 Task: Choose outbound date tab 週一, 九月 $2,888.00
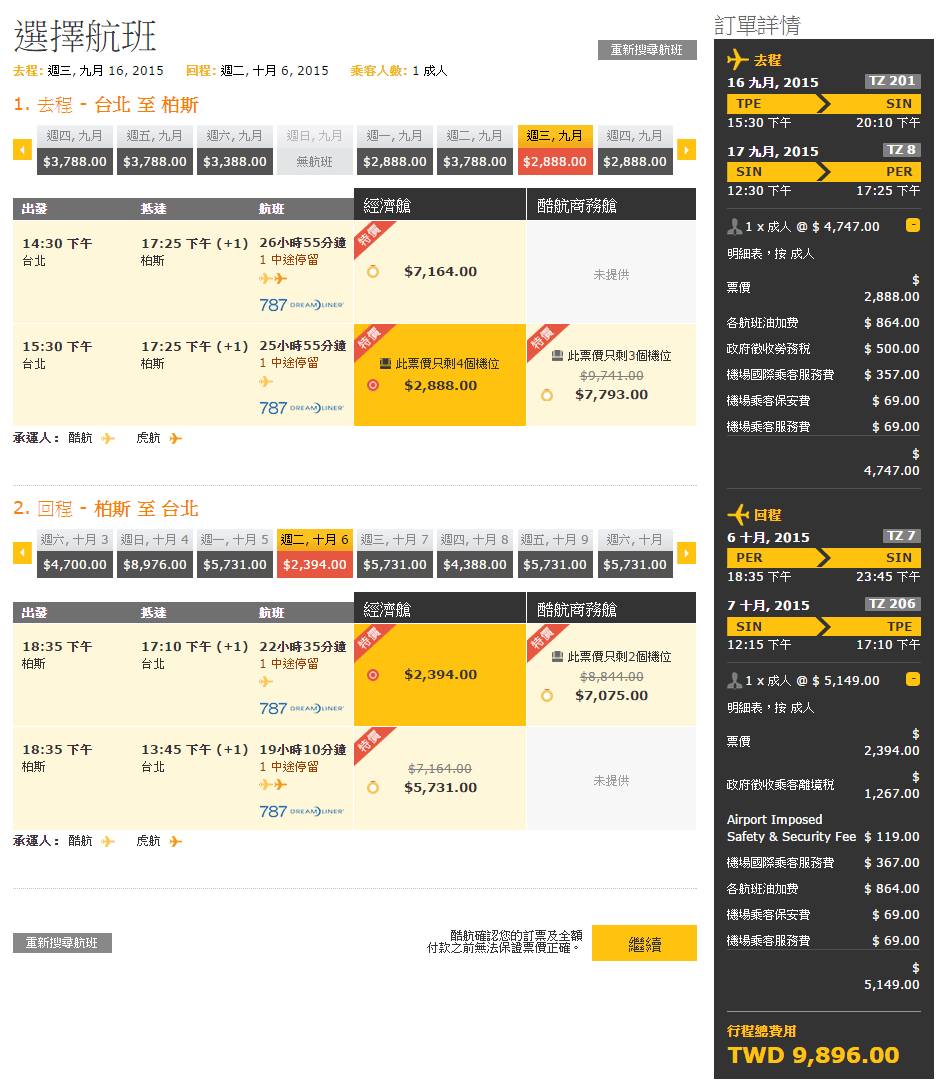point(395,149)
